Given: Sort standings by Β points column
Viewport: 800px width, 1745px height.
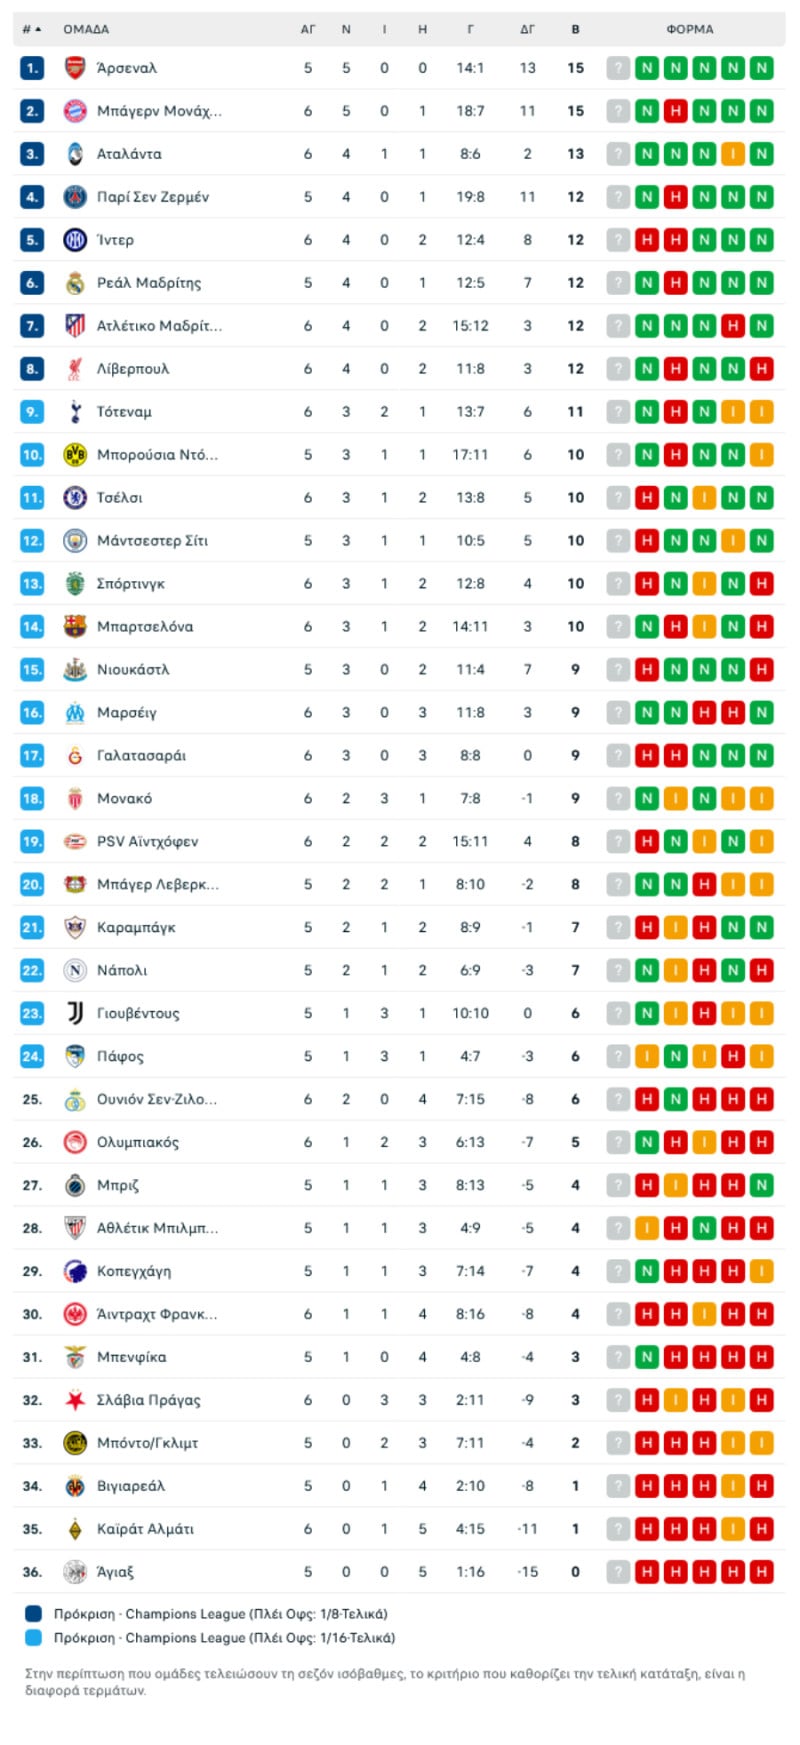Looking at the screenshot, I should pyautogui.click(x=575, y=30).
